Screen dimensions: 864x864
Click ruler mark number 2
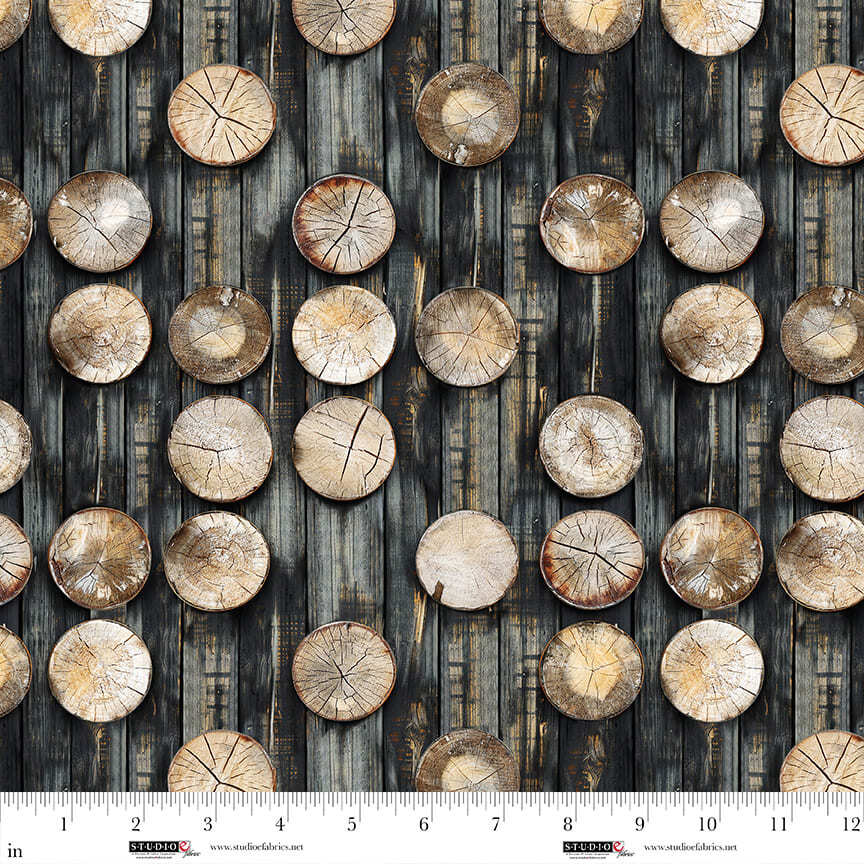pyautogui.click(x=136, y=825)
